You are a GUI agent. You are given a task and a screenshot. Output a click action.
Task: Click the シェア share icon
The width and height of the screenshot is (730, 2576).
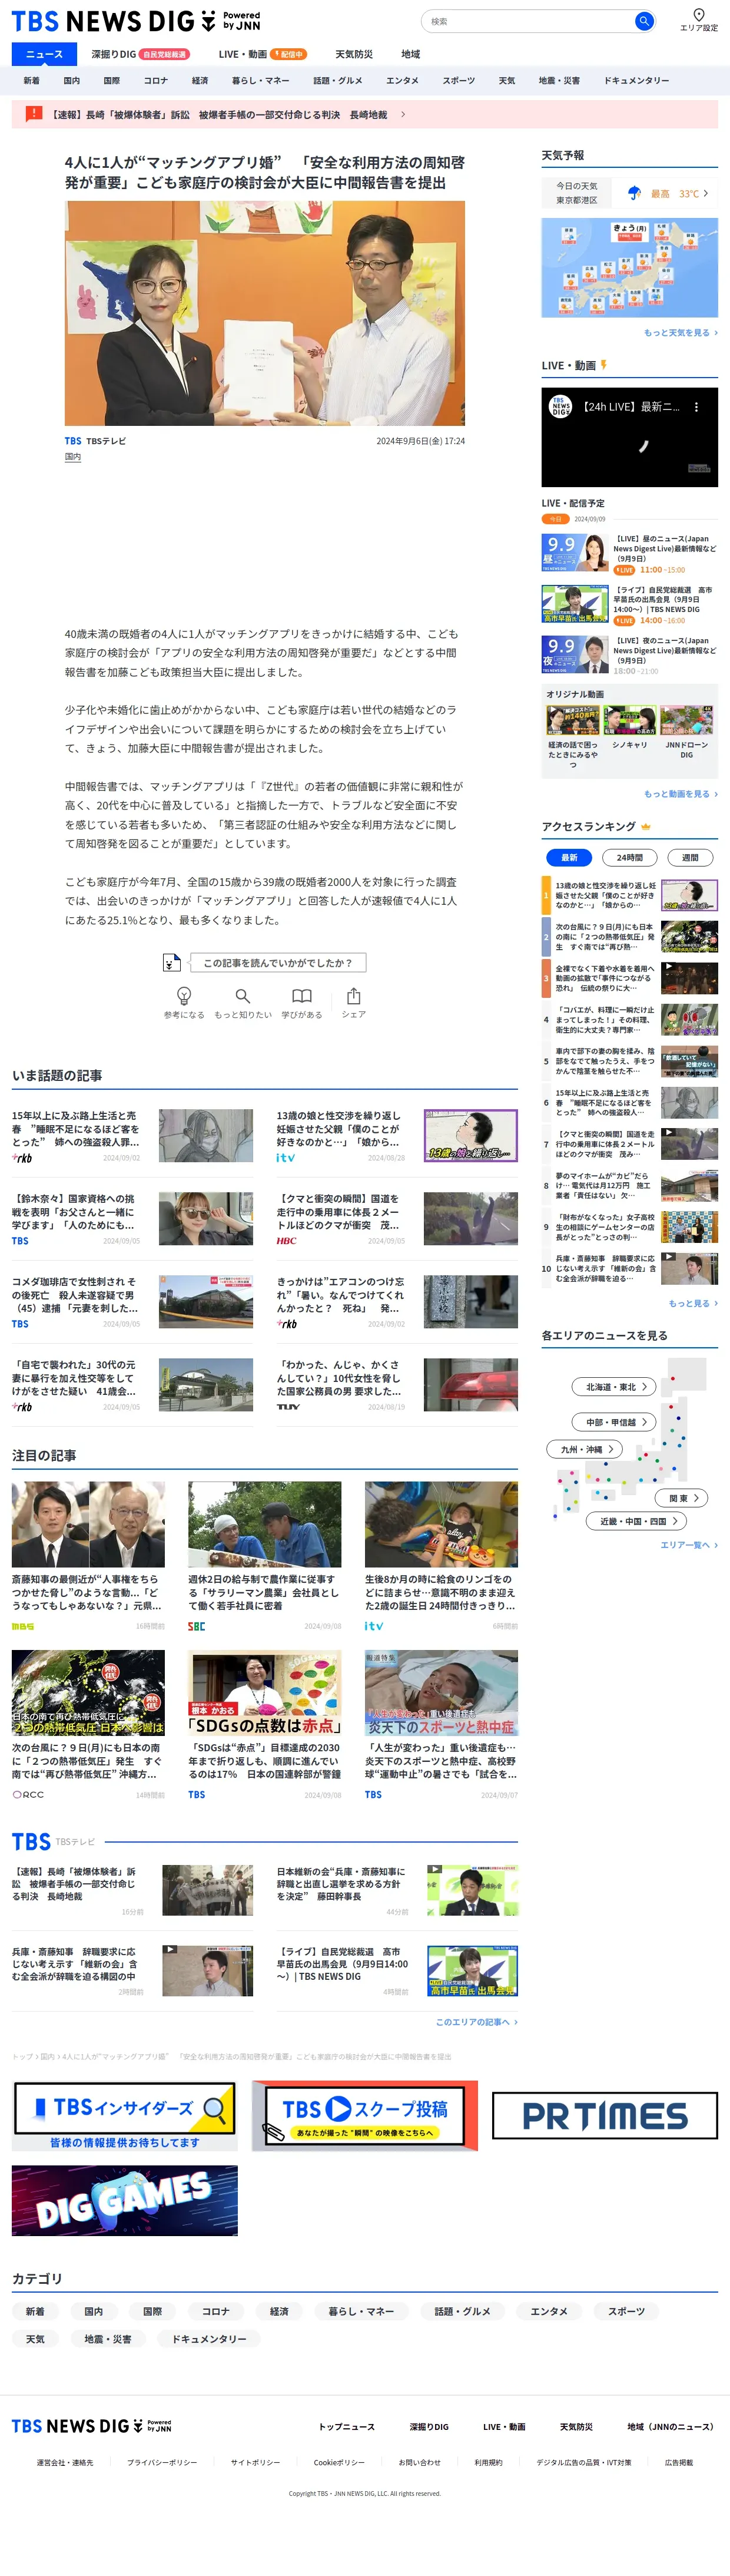pos(353,995)
